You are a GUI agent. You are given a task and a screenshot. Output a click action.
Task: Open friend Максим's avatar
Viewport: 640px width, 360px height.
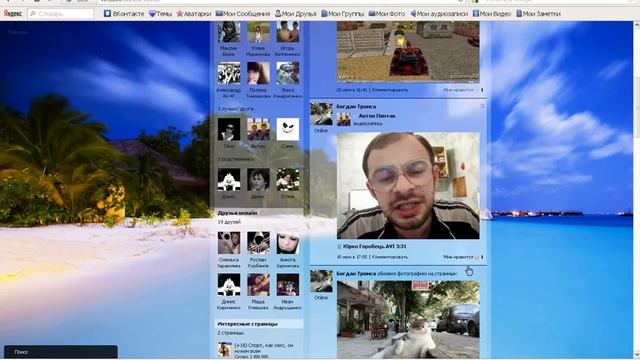point(229,32)
